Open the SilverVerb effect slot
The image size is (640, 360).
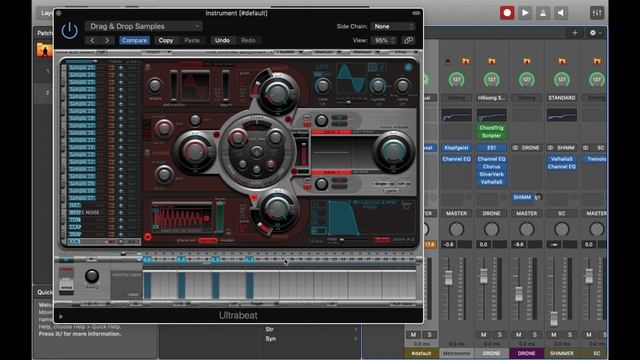[491, 174]
